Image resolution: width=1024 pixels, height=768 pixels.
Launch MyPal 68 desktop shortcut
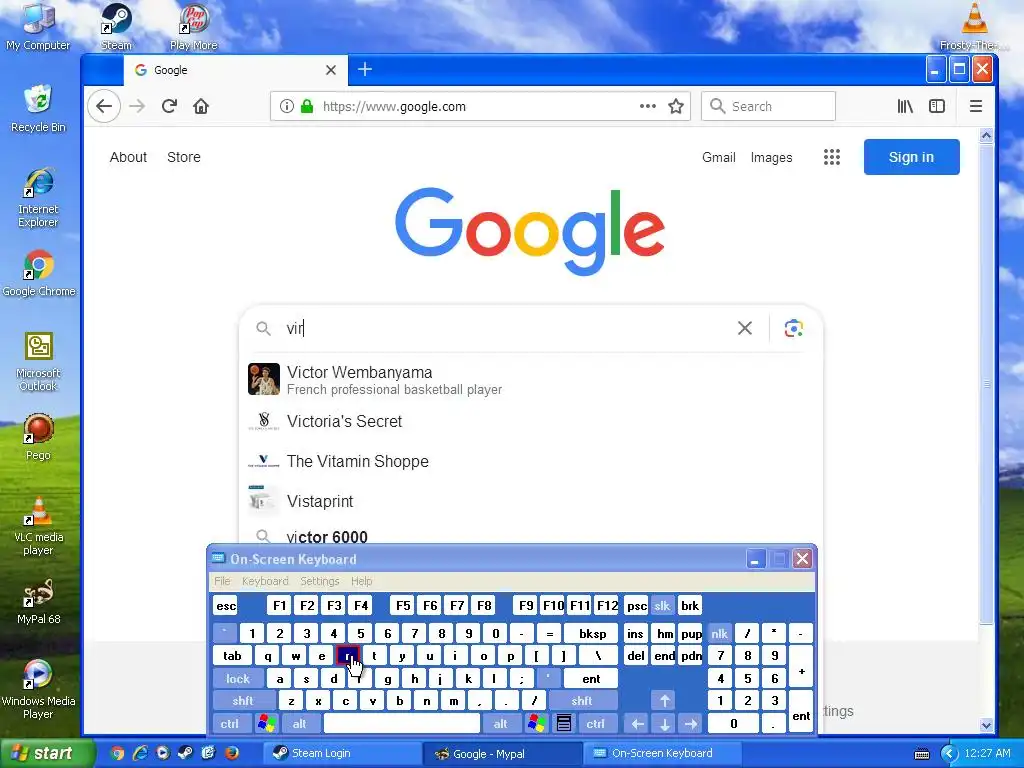pos(38,601)
